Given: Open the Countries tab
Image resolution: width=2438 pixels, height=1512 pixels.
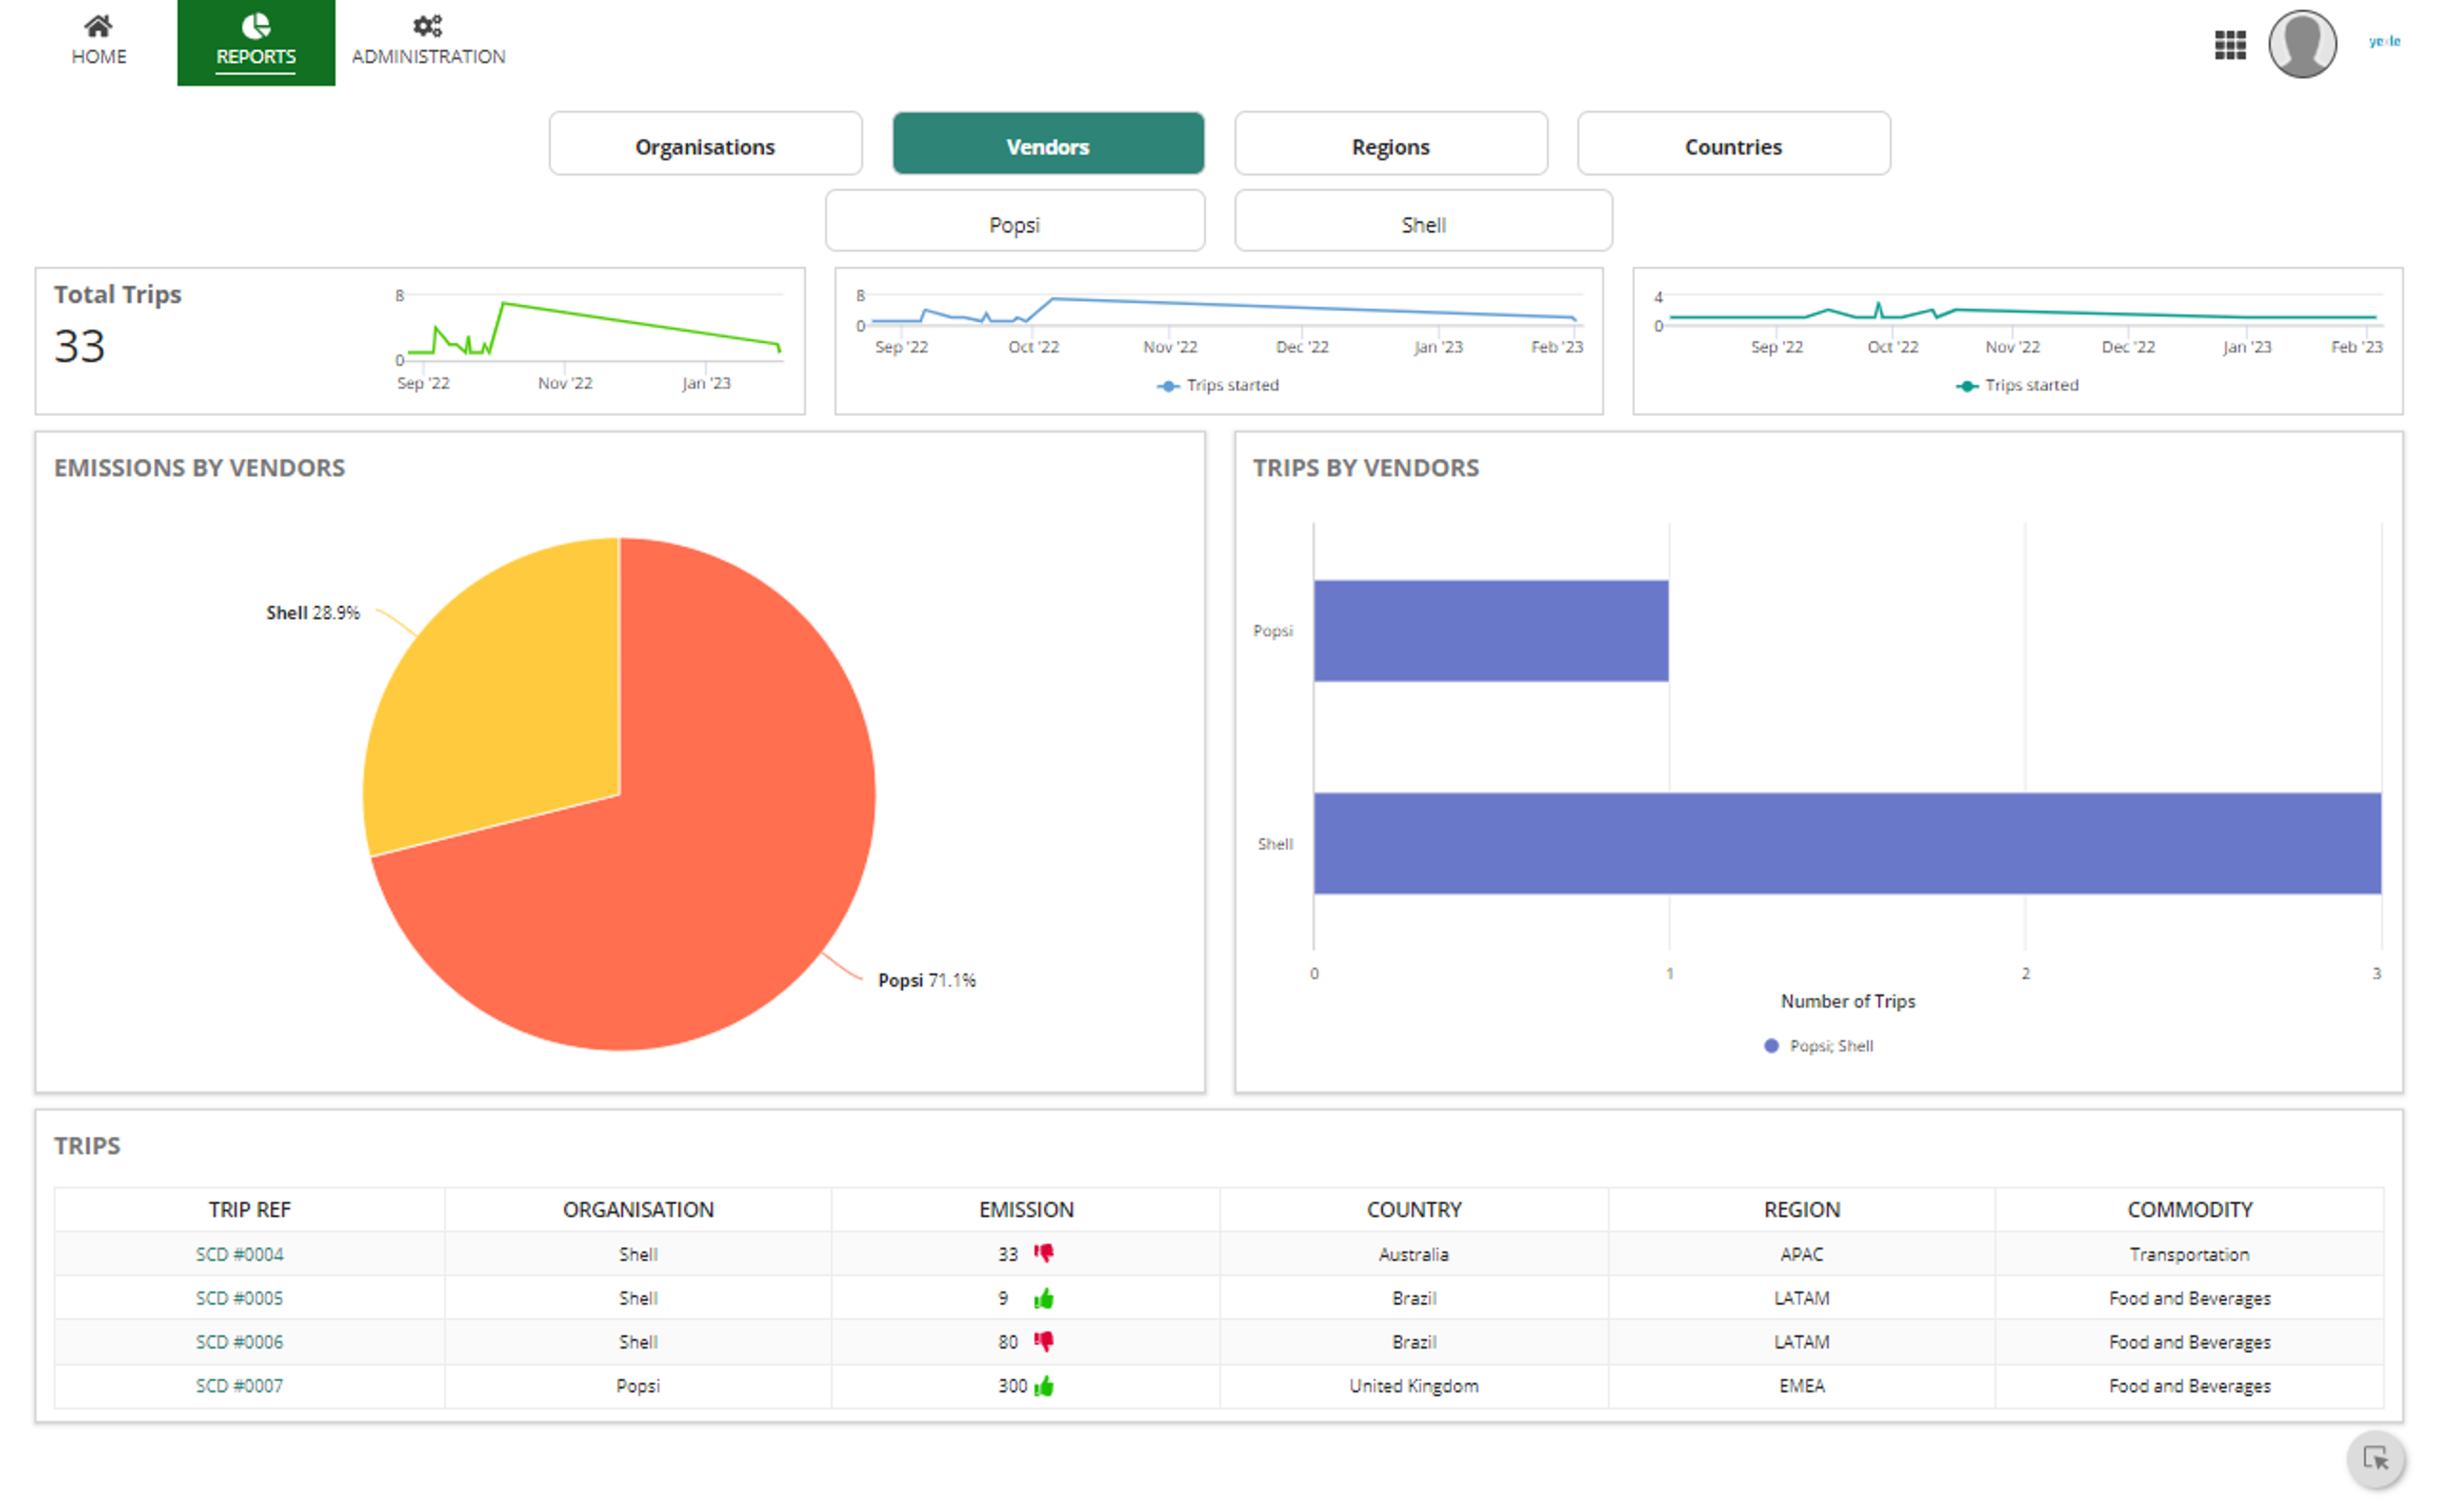Looking at the screenshot, I should pos(1733,144).
